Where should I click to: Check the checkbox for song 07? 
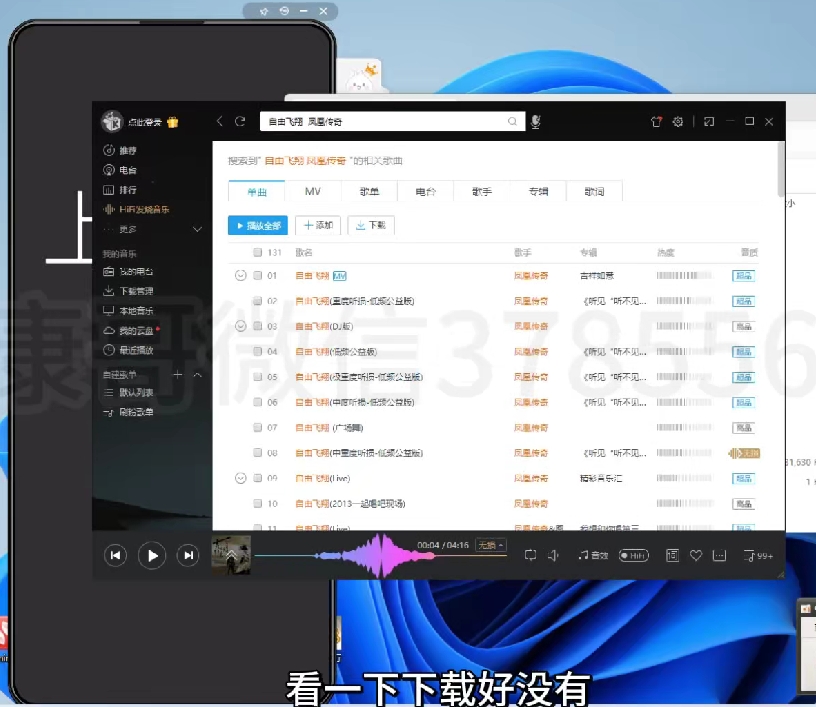(x=258, y=427)
